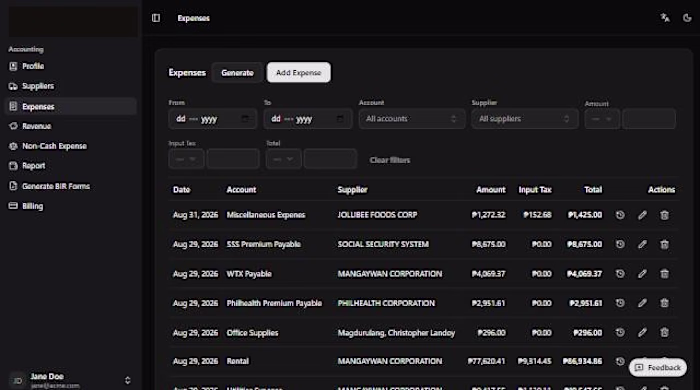Open the Amount operator dropdown

pos(602,119)
